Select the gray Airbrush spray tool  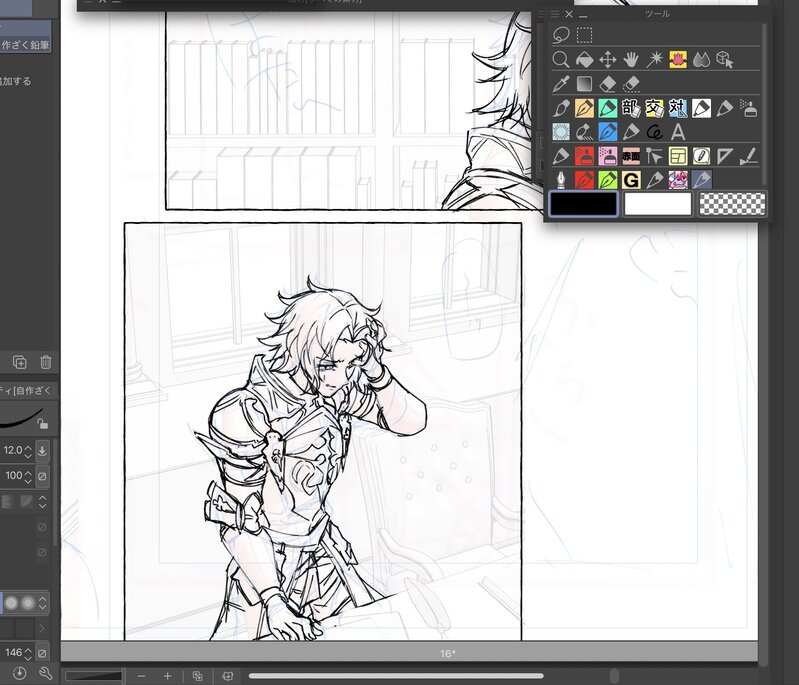coord(748,108)
